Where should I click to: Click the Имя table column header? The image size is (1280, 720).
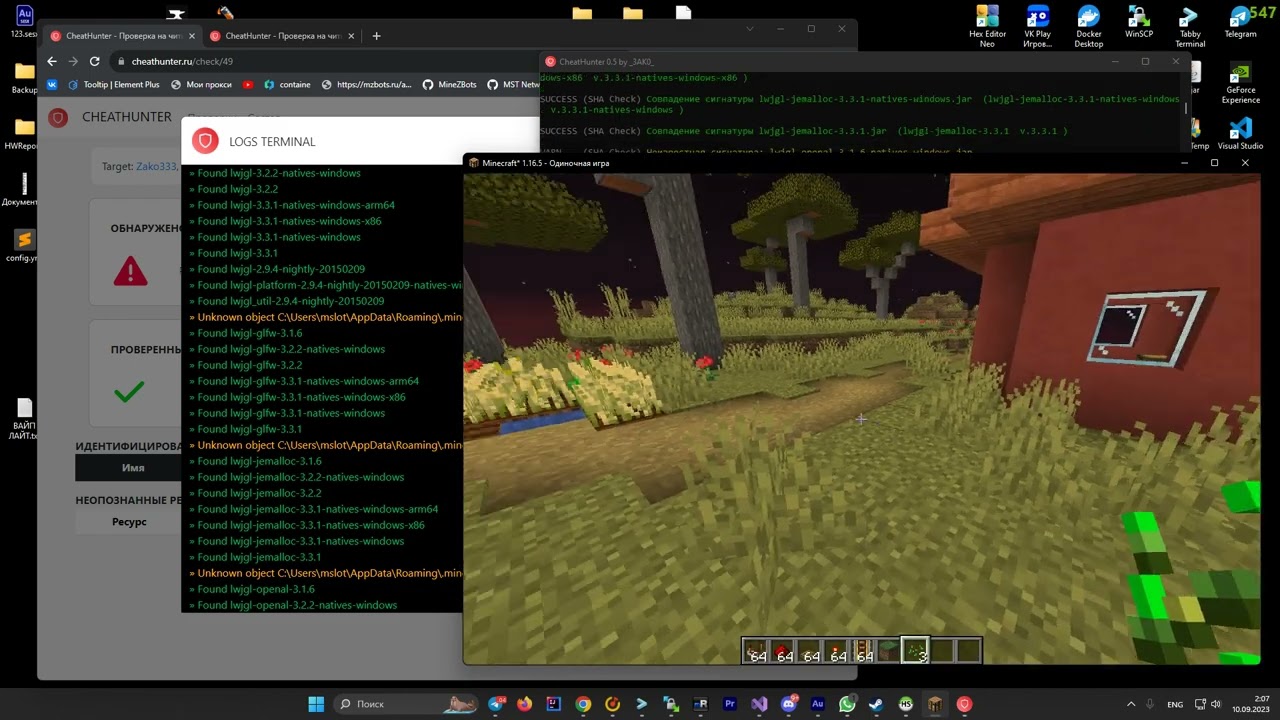[133, 468]
